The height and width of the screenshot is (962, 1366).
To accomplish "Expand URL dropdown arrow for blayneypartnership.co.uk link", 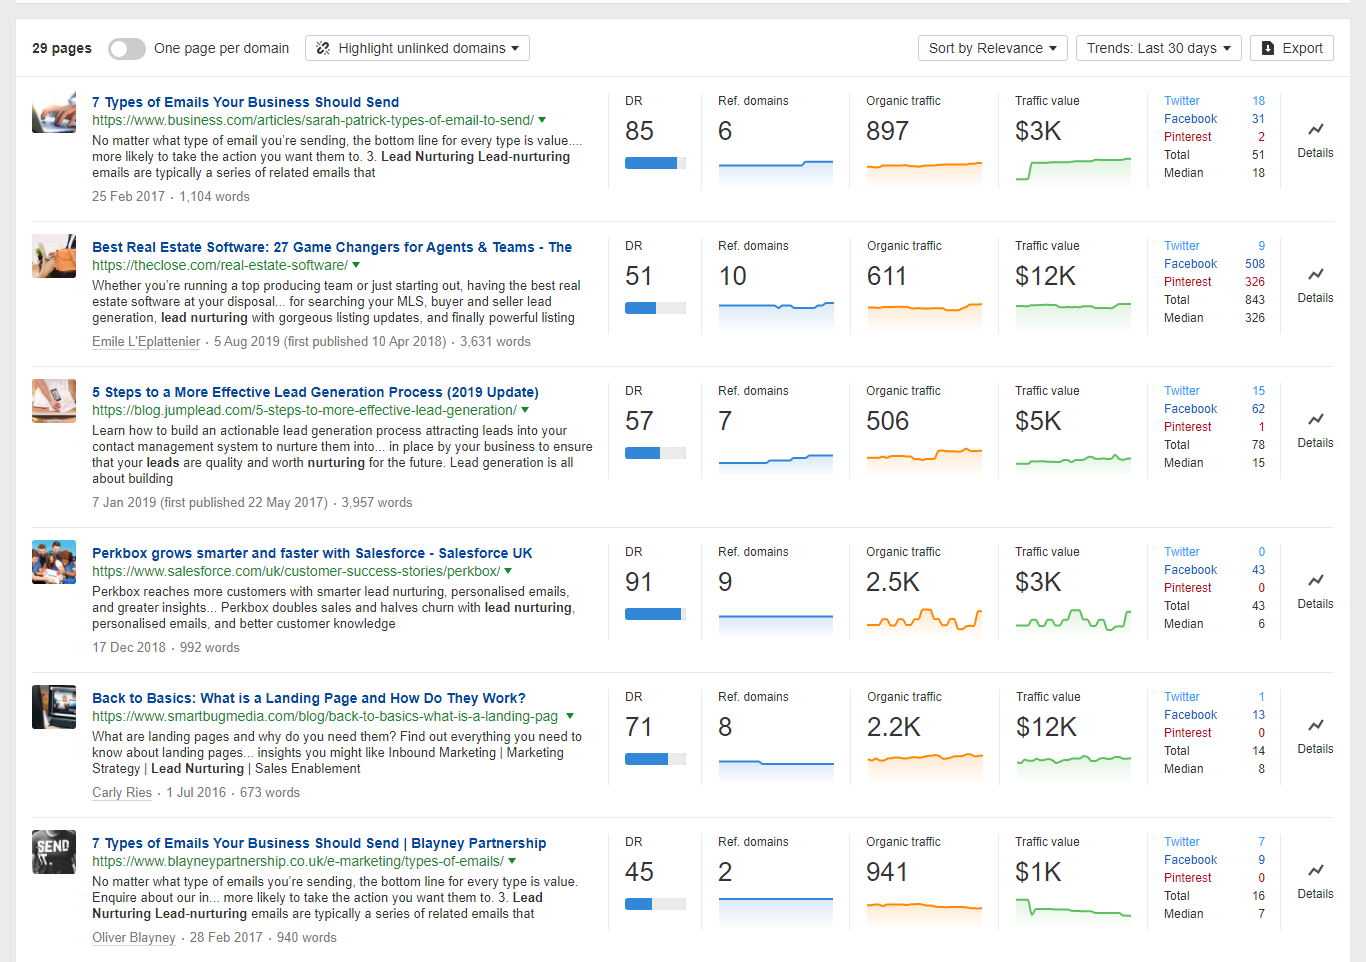I will pyautogui.click(x=512, y=862).
